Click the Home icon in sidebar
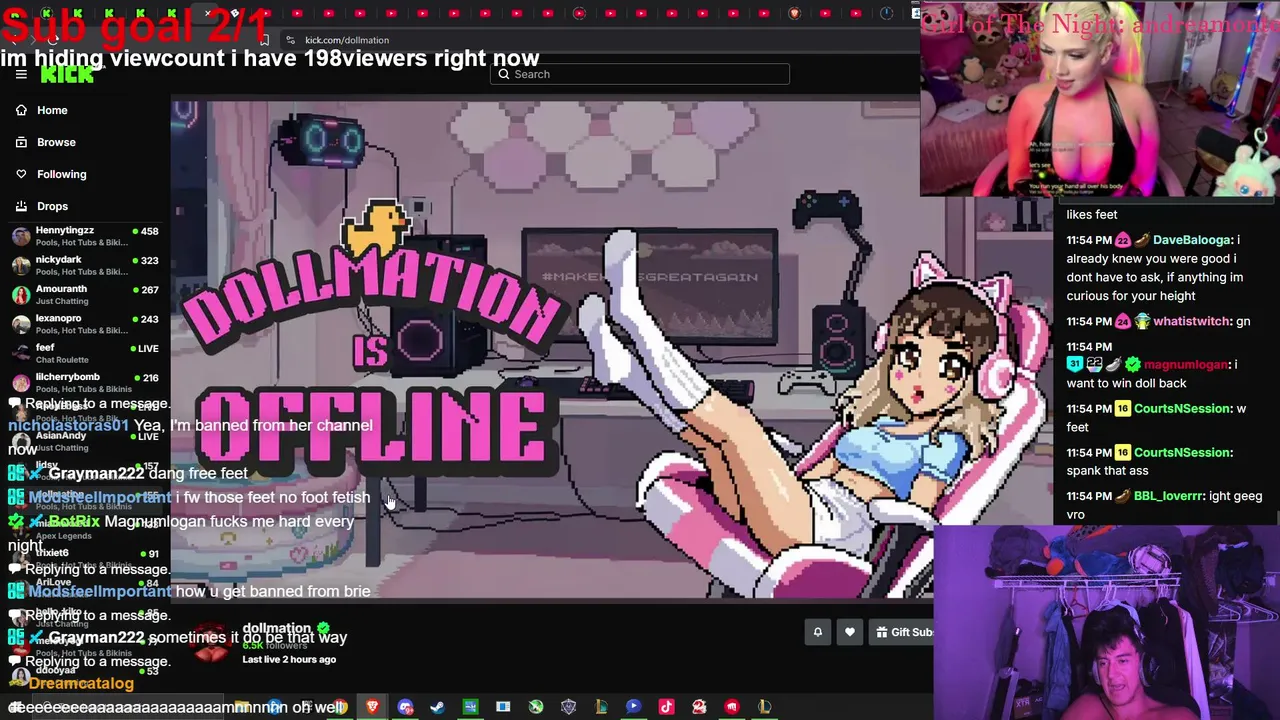The width and height of the screenshot is (1280, 720). pos(21,110)
